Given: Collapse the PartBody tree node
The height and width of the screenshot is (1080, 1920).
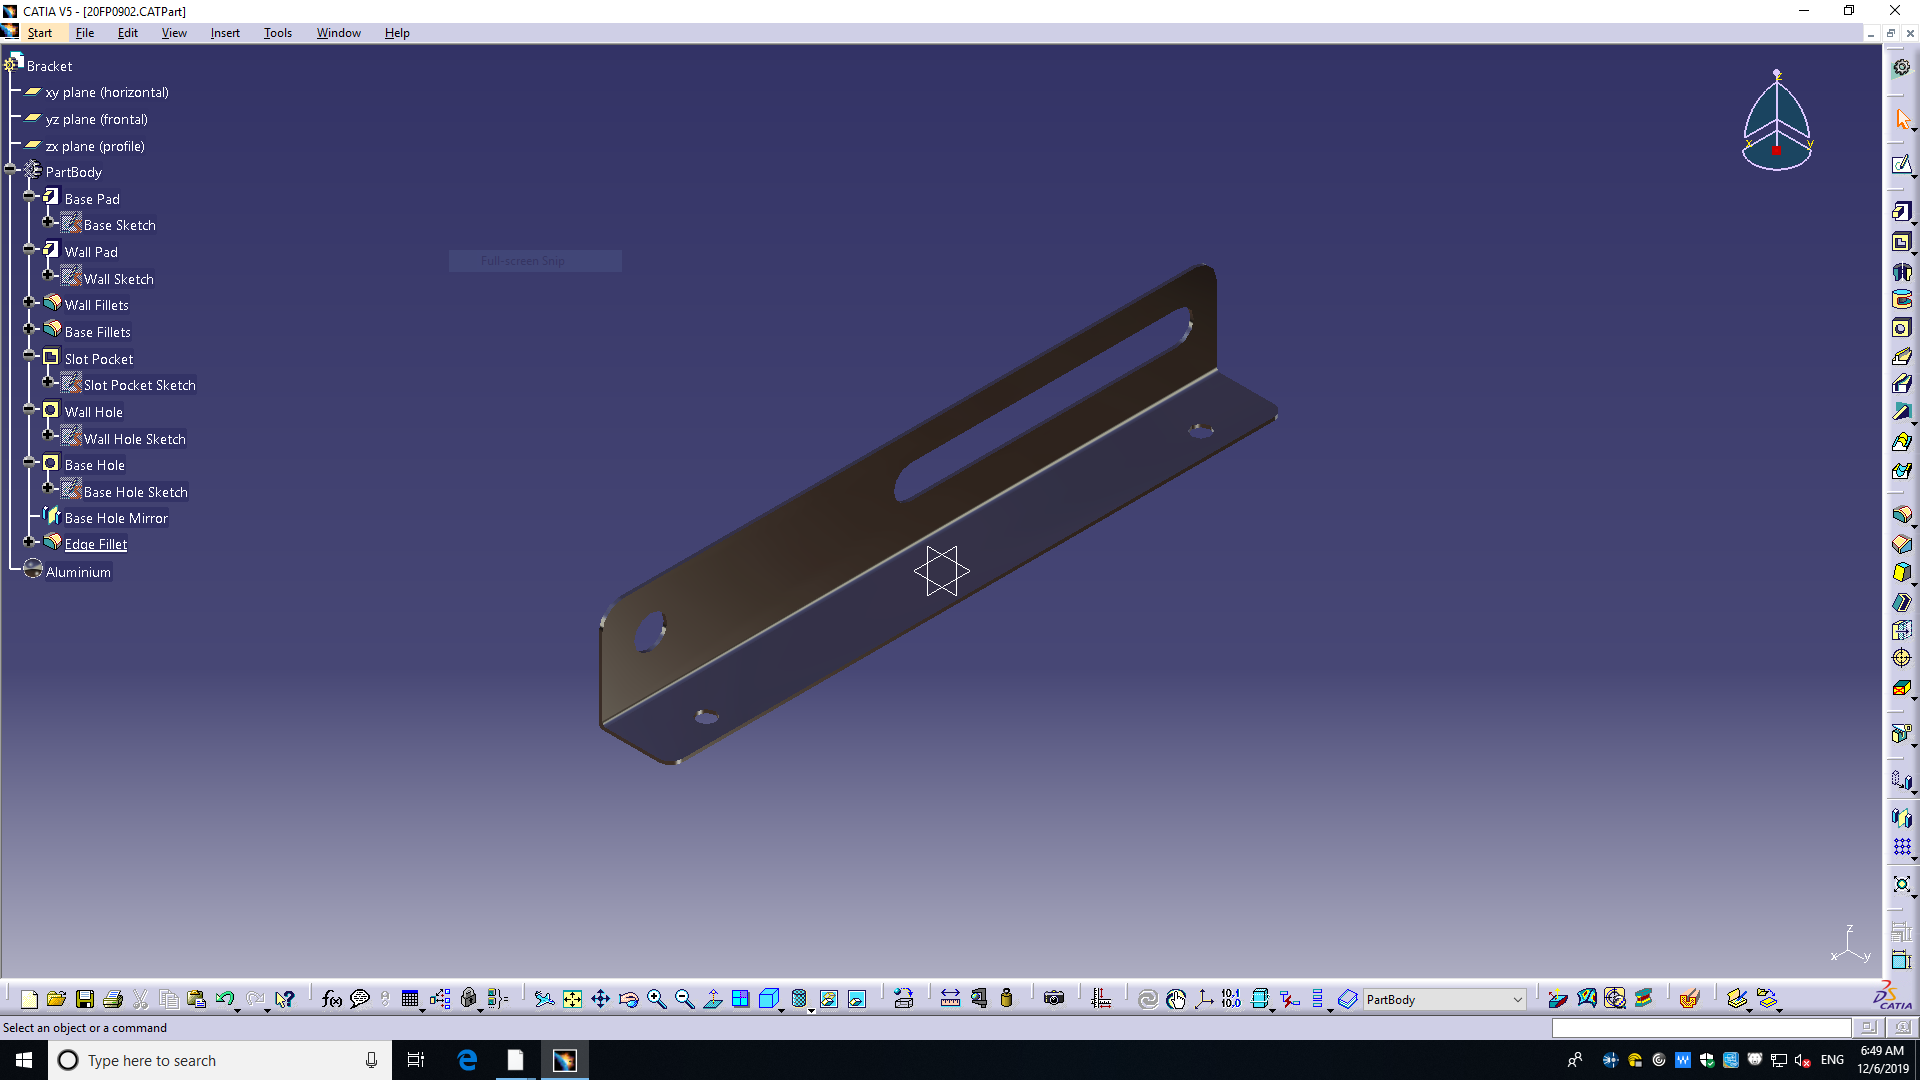Looking at the screenshot, I should [11, 170].
